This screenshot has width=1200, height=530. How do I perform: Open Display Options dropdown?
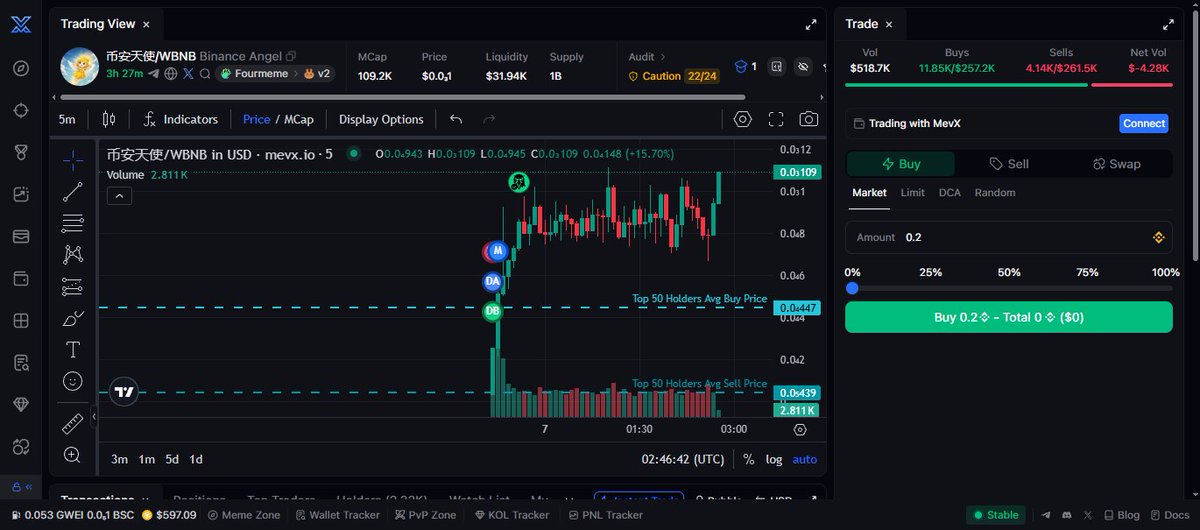pos(381,119)
